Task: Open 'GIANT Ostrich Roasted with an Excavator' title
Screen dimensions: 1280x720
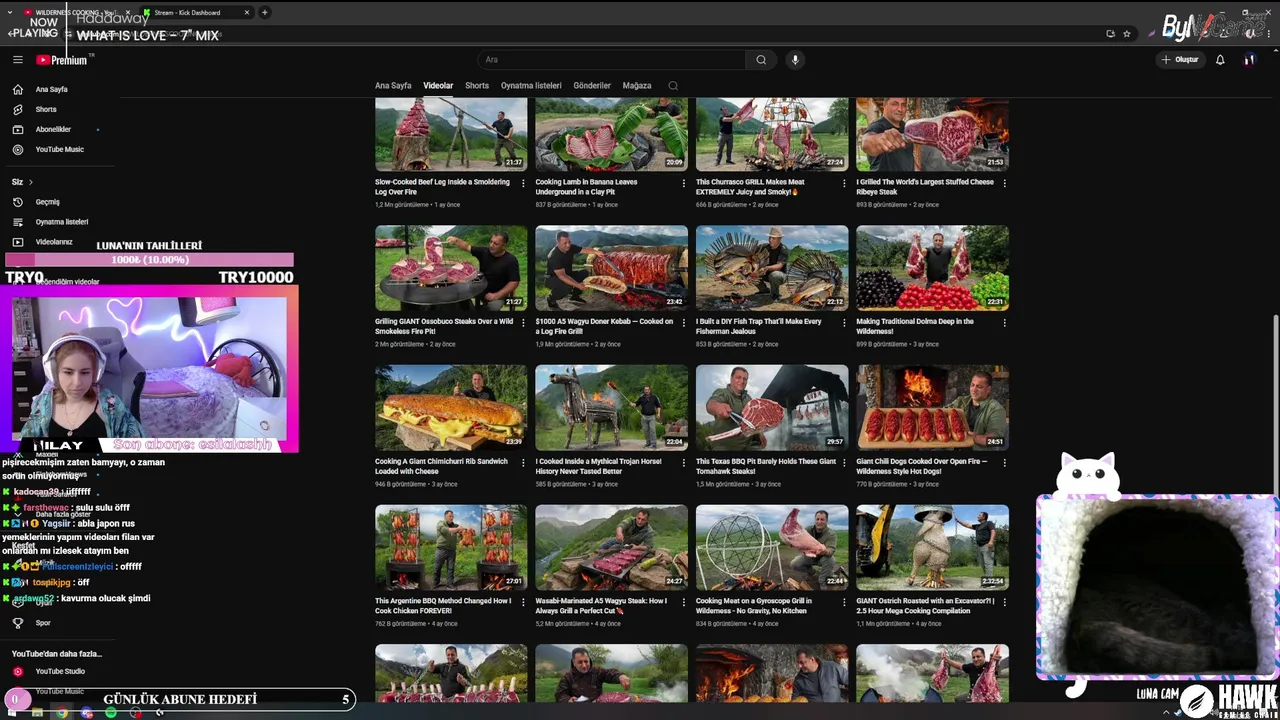Action: (x=924, y=606)
